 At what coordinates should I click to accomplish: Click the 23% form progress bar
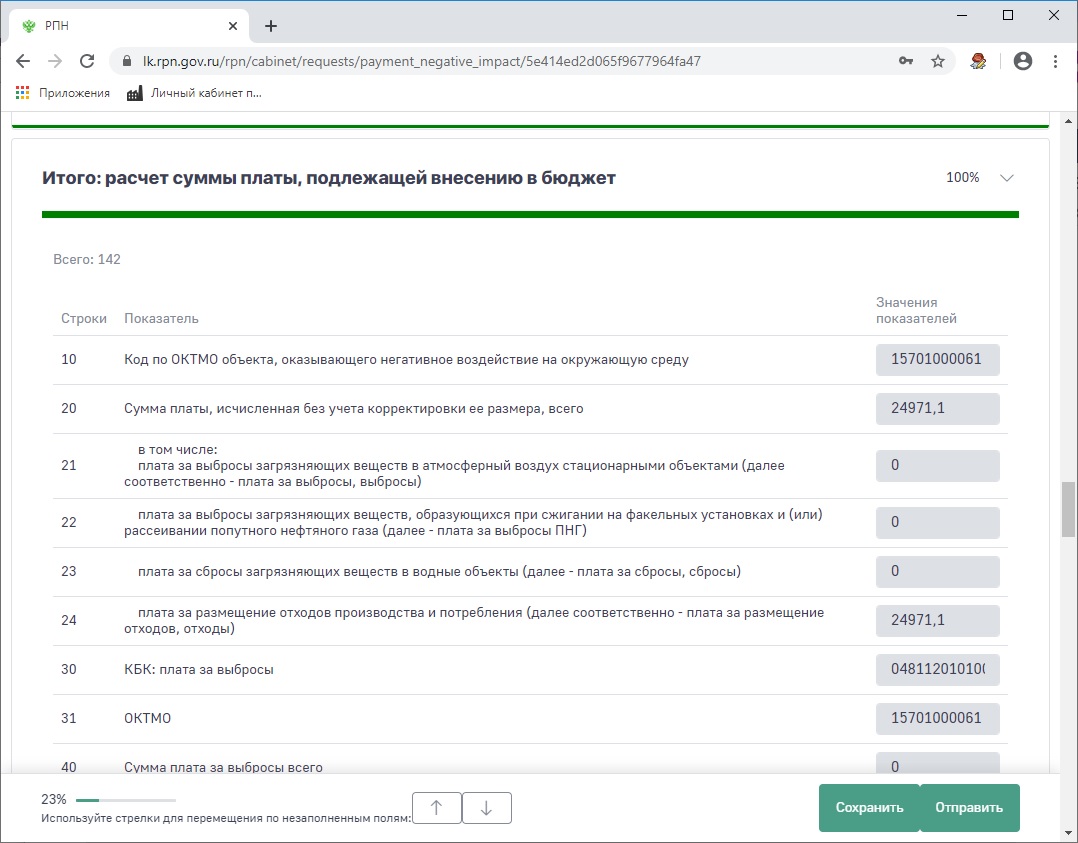click(125, 800)
